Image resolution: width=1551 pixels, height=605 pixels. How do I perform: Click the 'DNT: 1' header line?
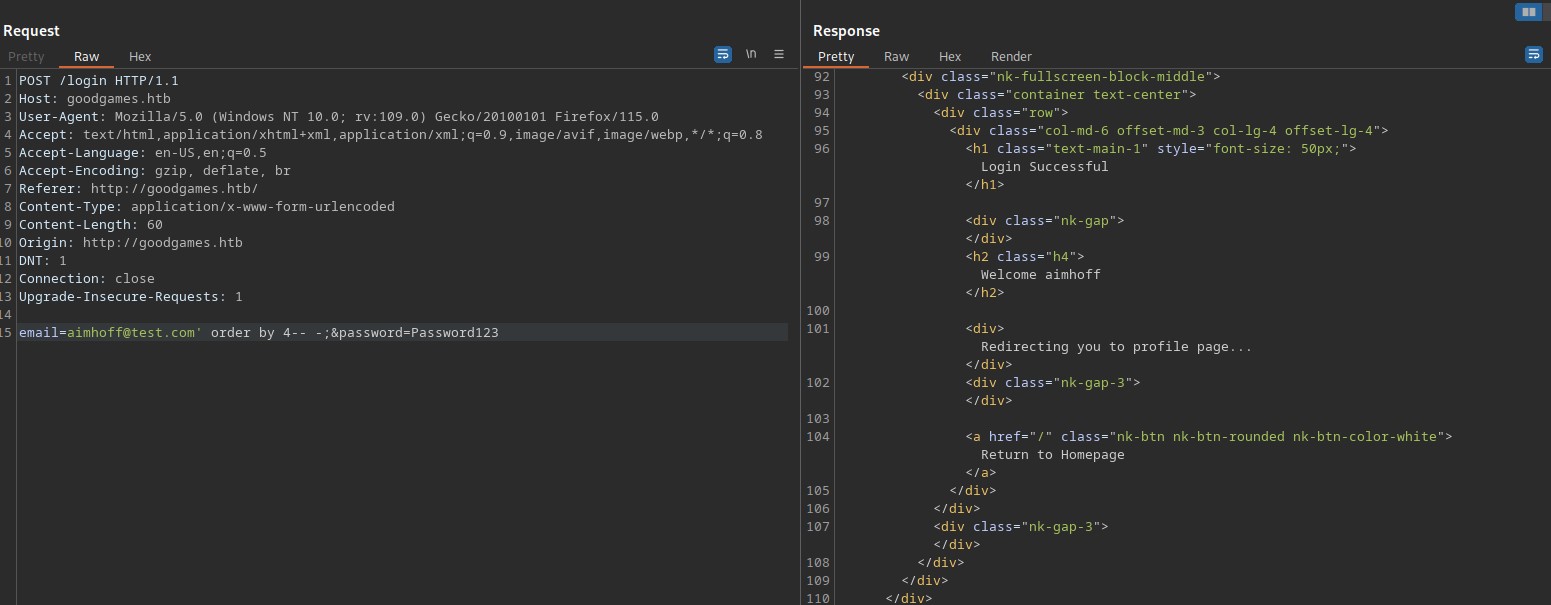click(43, 261)
